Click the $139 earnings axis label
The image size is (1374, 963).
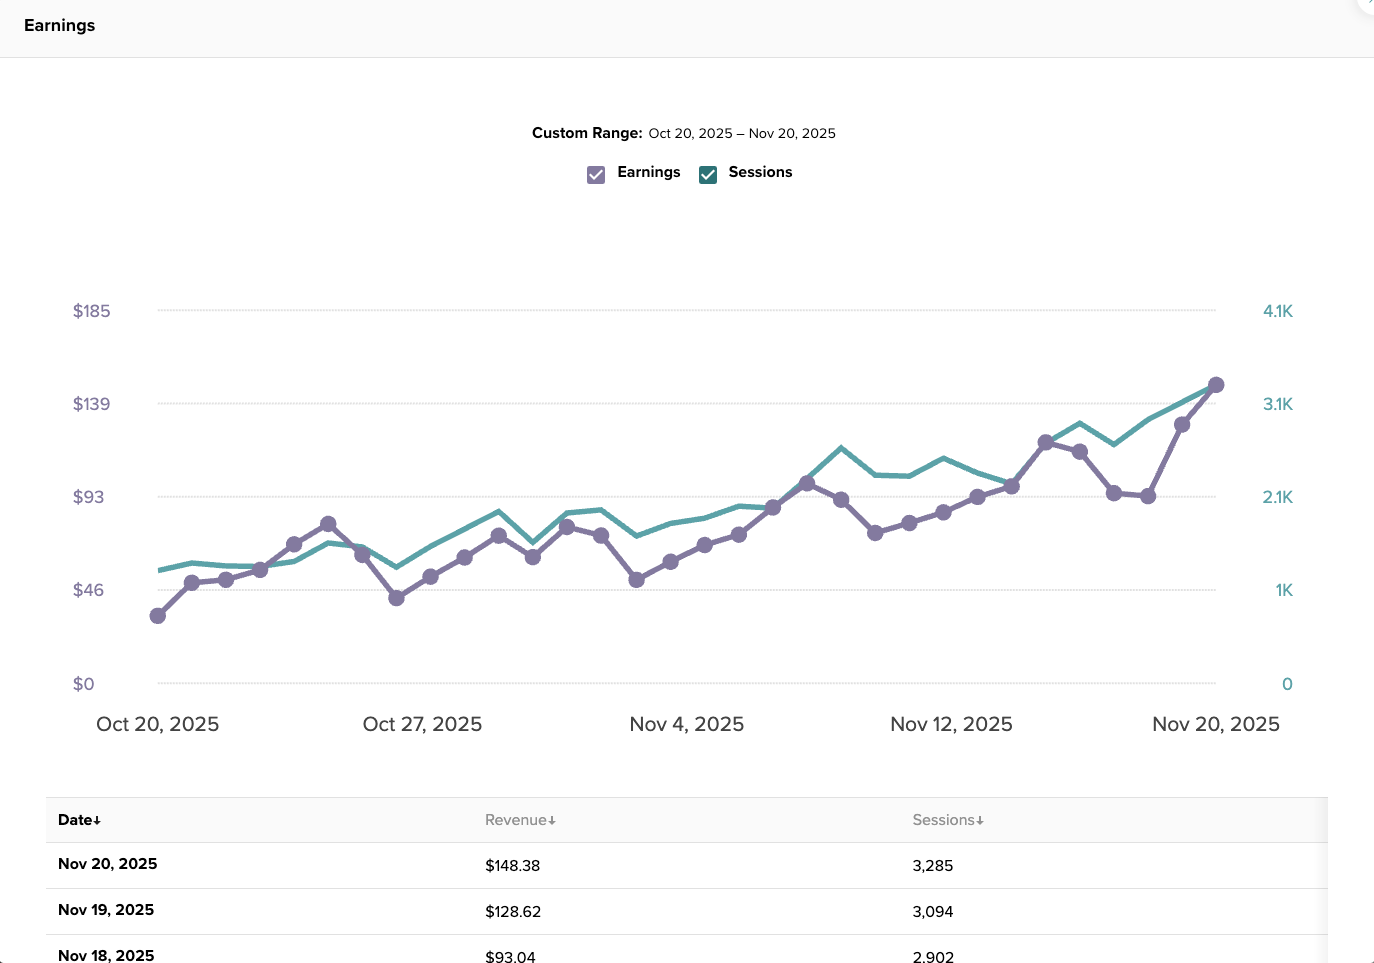click(x=91, y=404)
